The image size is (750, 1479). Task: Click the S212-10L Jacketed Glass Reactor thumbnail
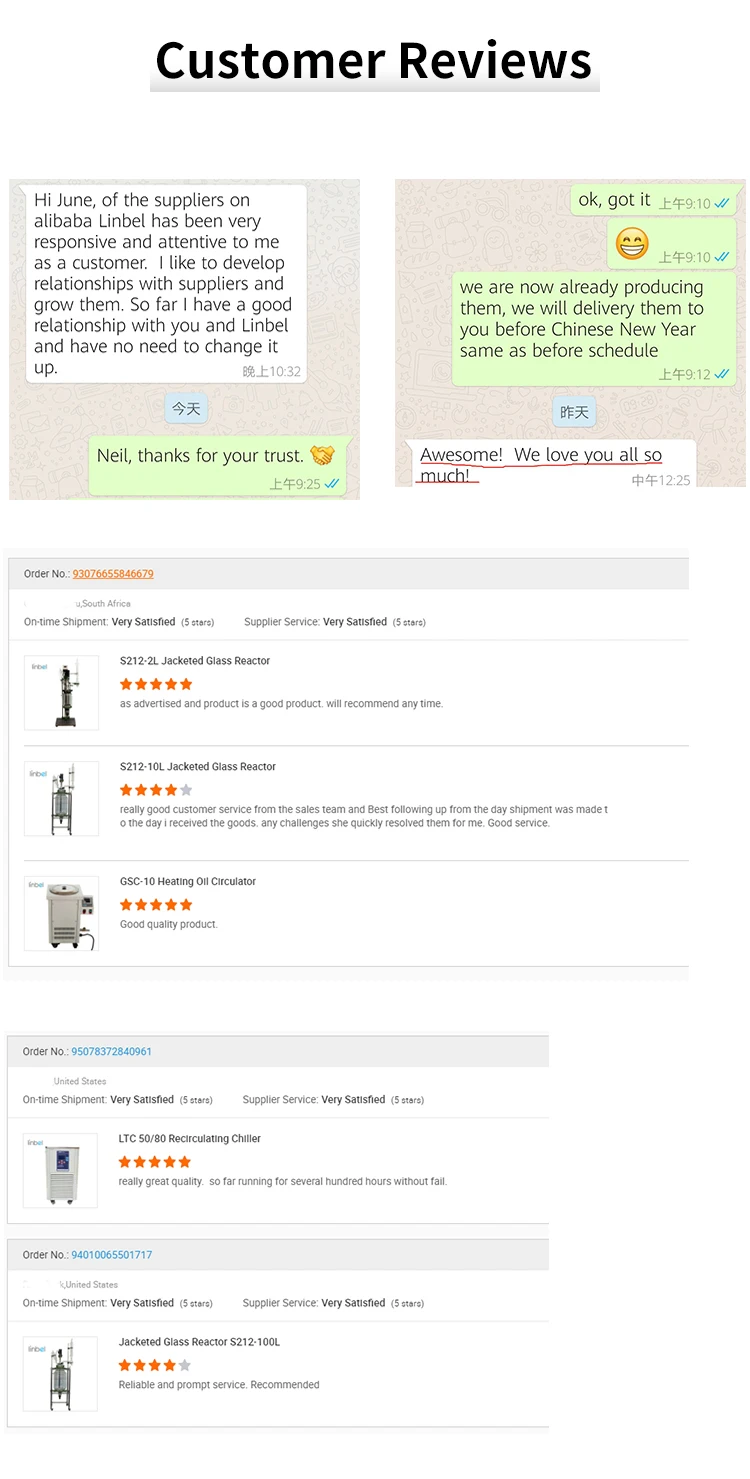click(61, 798)
